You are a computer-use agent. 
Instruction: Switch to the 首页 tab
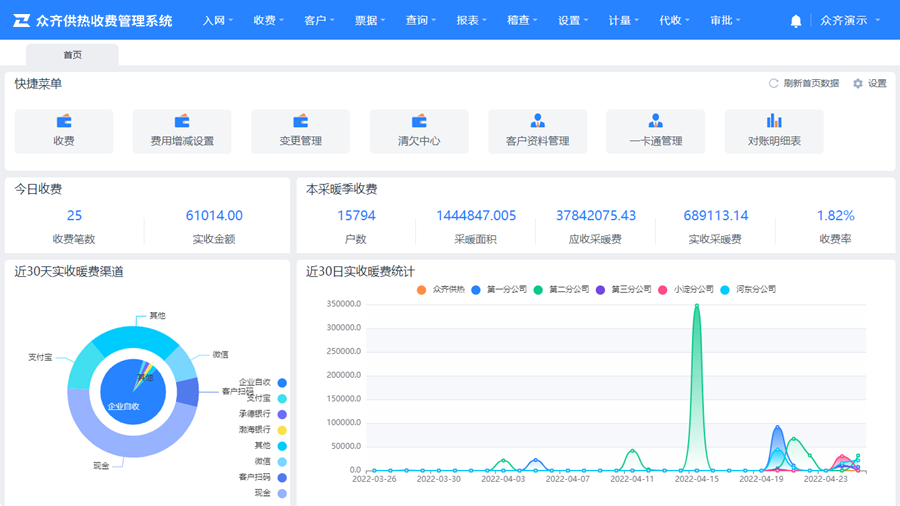(x=72, y=55)
